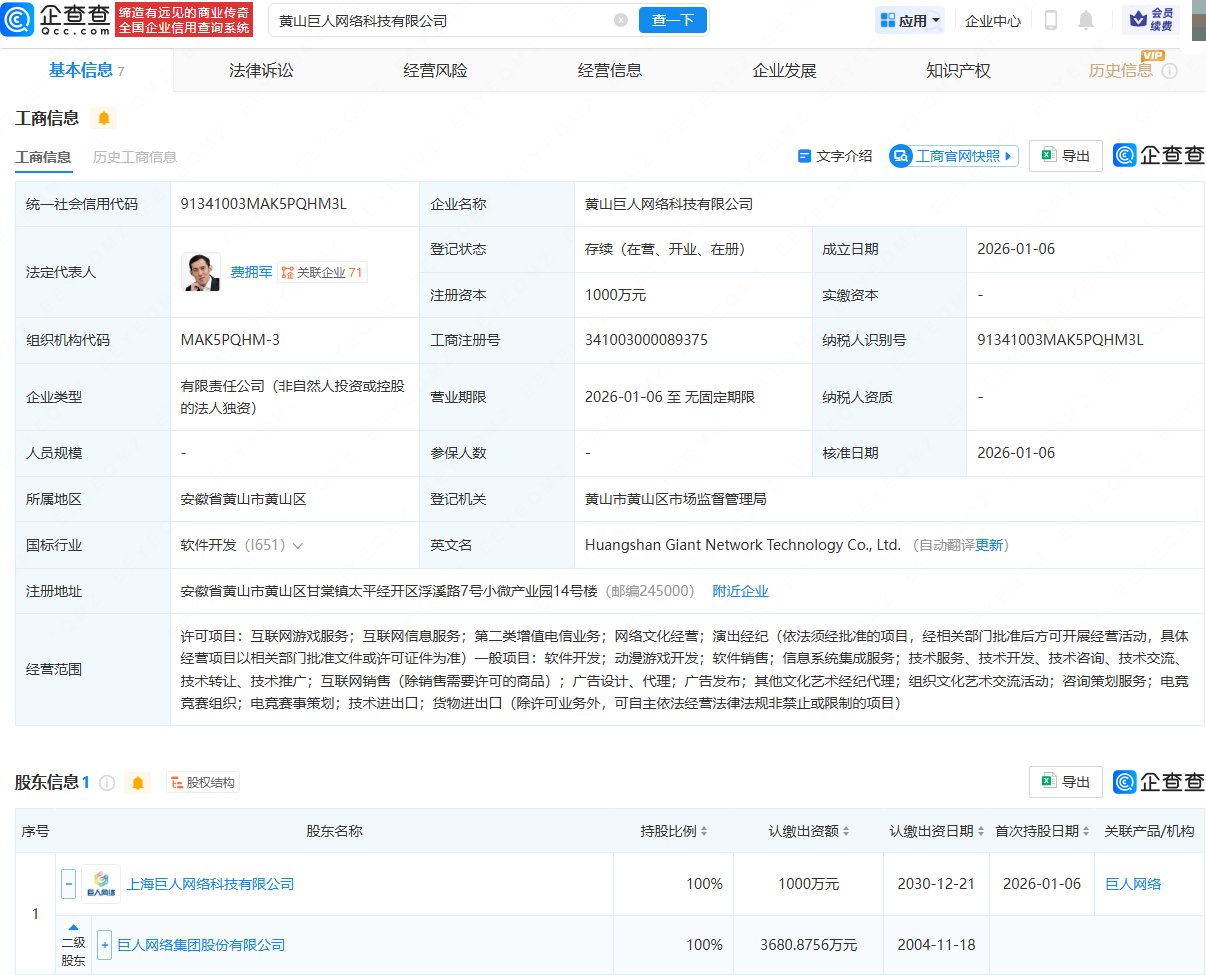Click the 查一下 search button
The width and height of the screenshot is (1206, 975).
tap(672, 20)
